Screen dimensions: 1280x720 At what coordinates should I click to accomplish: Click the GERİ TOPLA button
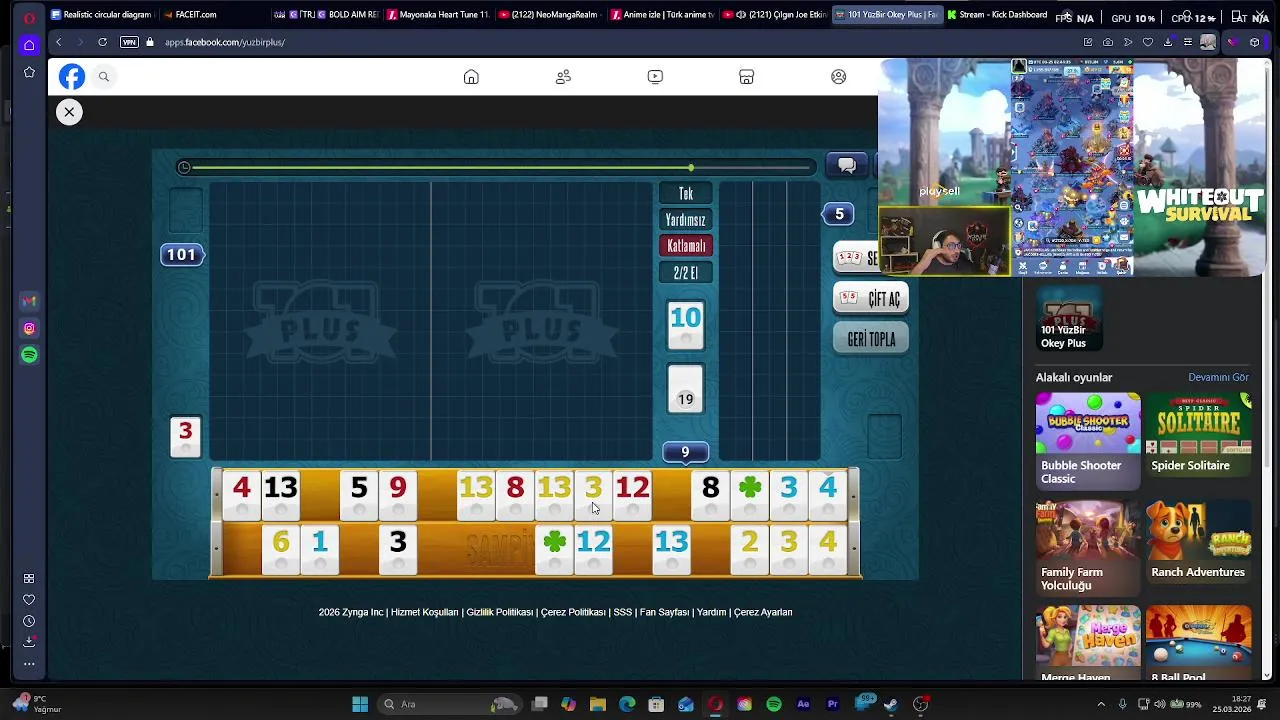[x=870, y=339]
